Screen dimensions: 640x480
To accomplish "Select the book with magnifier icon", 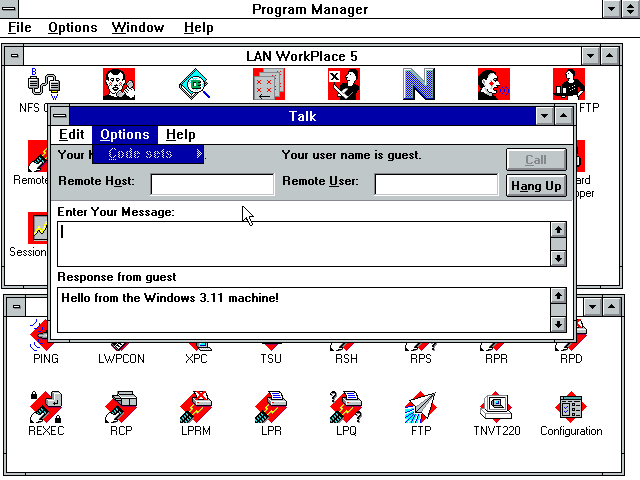I will coord(194,84).
